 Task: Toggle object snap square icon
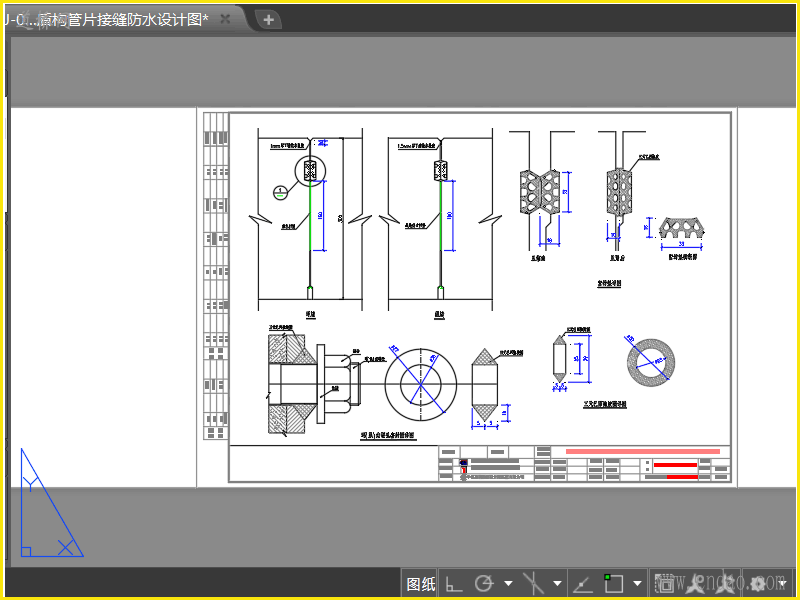click(613, 584)
